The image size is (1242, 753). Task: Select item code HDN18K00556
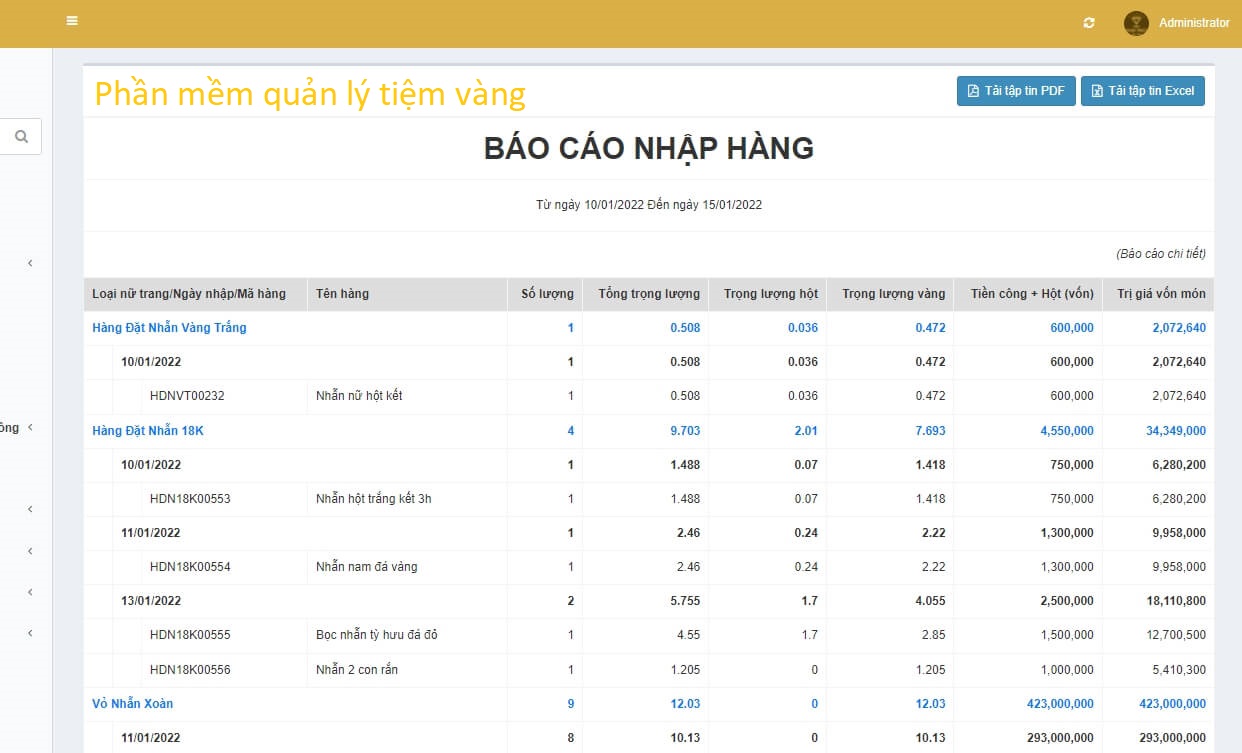point(190,670)
